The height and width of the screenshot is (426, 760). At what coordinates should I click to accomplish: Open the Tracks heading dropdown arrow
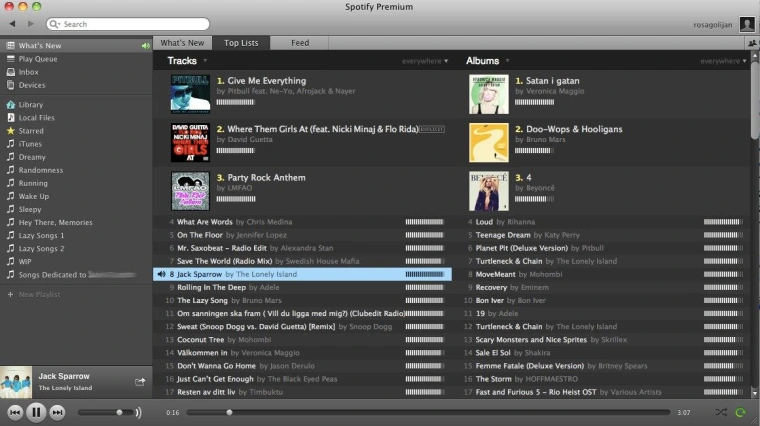205,61
